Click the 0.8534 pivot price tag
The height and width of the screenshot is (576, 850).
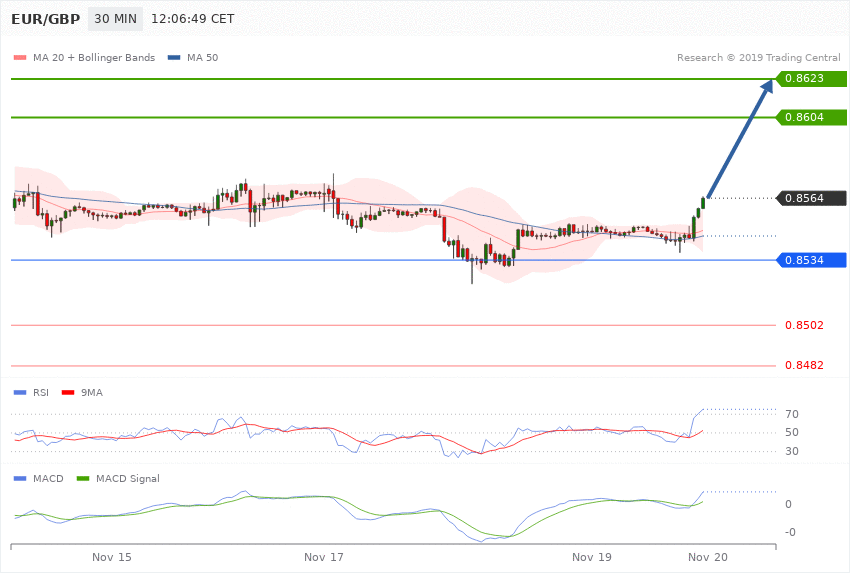pyautogui.click(x=811, y=260)
